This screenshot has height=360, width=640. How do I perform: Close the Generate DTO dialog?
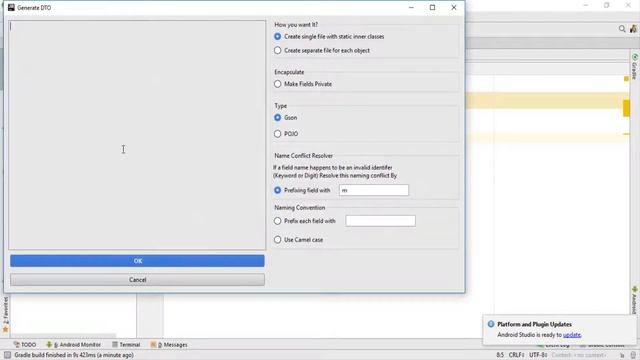[x=453, y=7]
